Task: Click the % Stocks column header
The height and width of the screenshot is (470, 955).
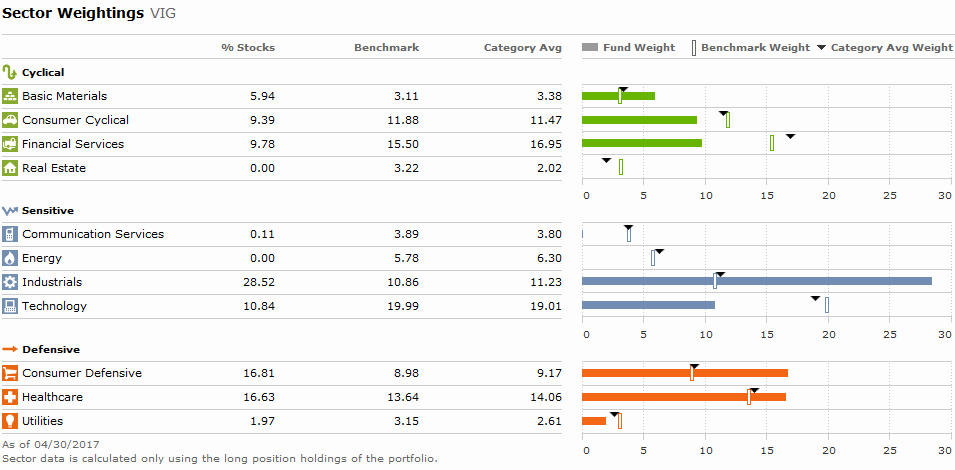Action: click(248, 47)
